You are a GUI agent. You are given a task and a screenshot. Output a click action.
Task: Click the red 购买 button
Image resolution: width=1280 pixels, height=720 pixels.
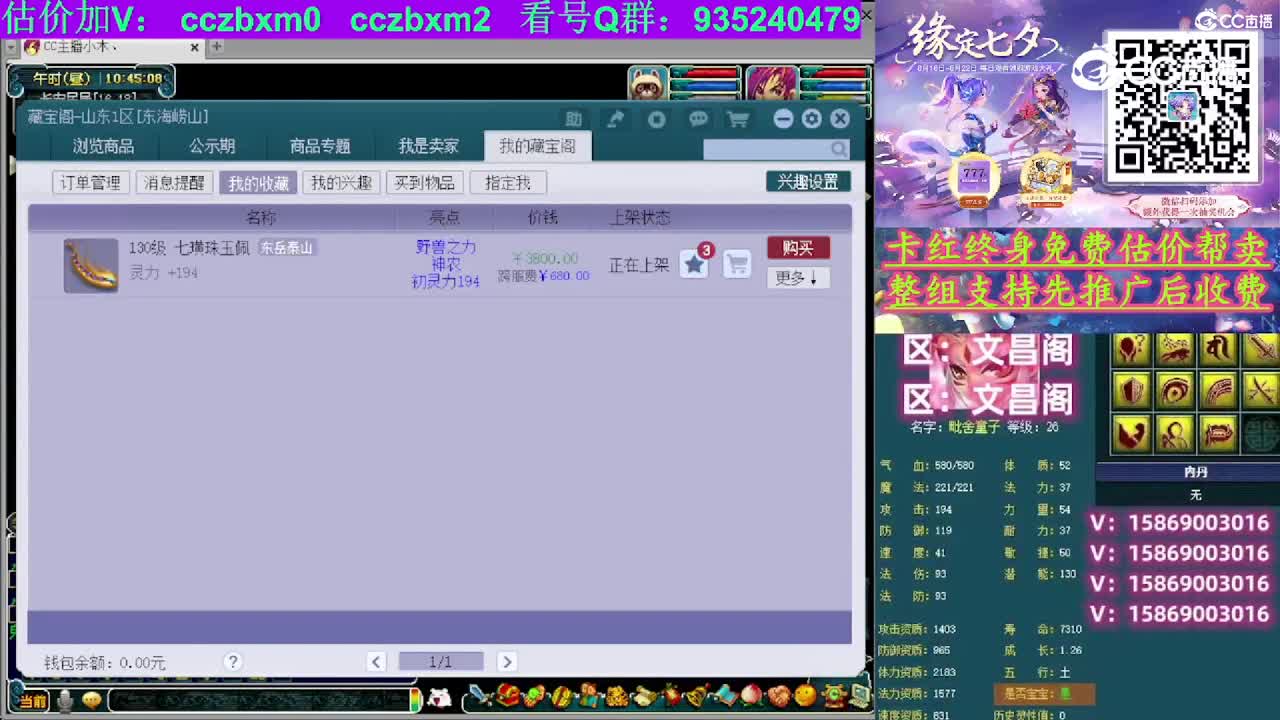coord(798,248)
